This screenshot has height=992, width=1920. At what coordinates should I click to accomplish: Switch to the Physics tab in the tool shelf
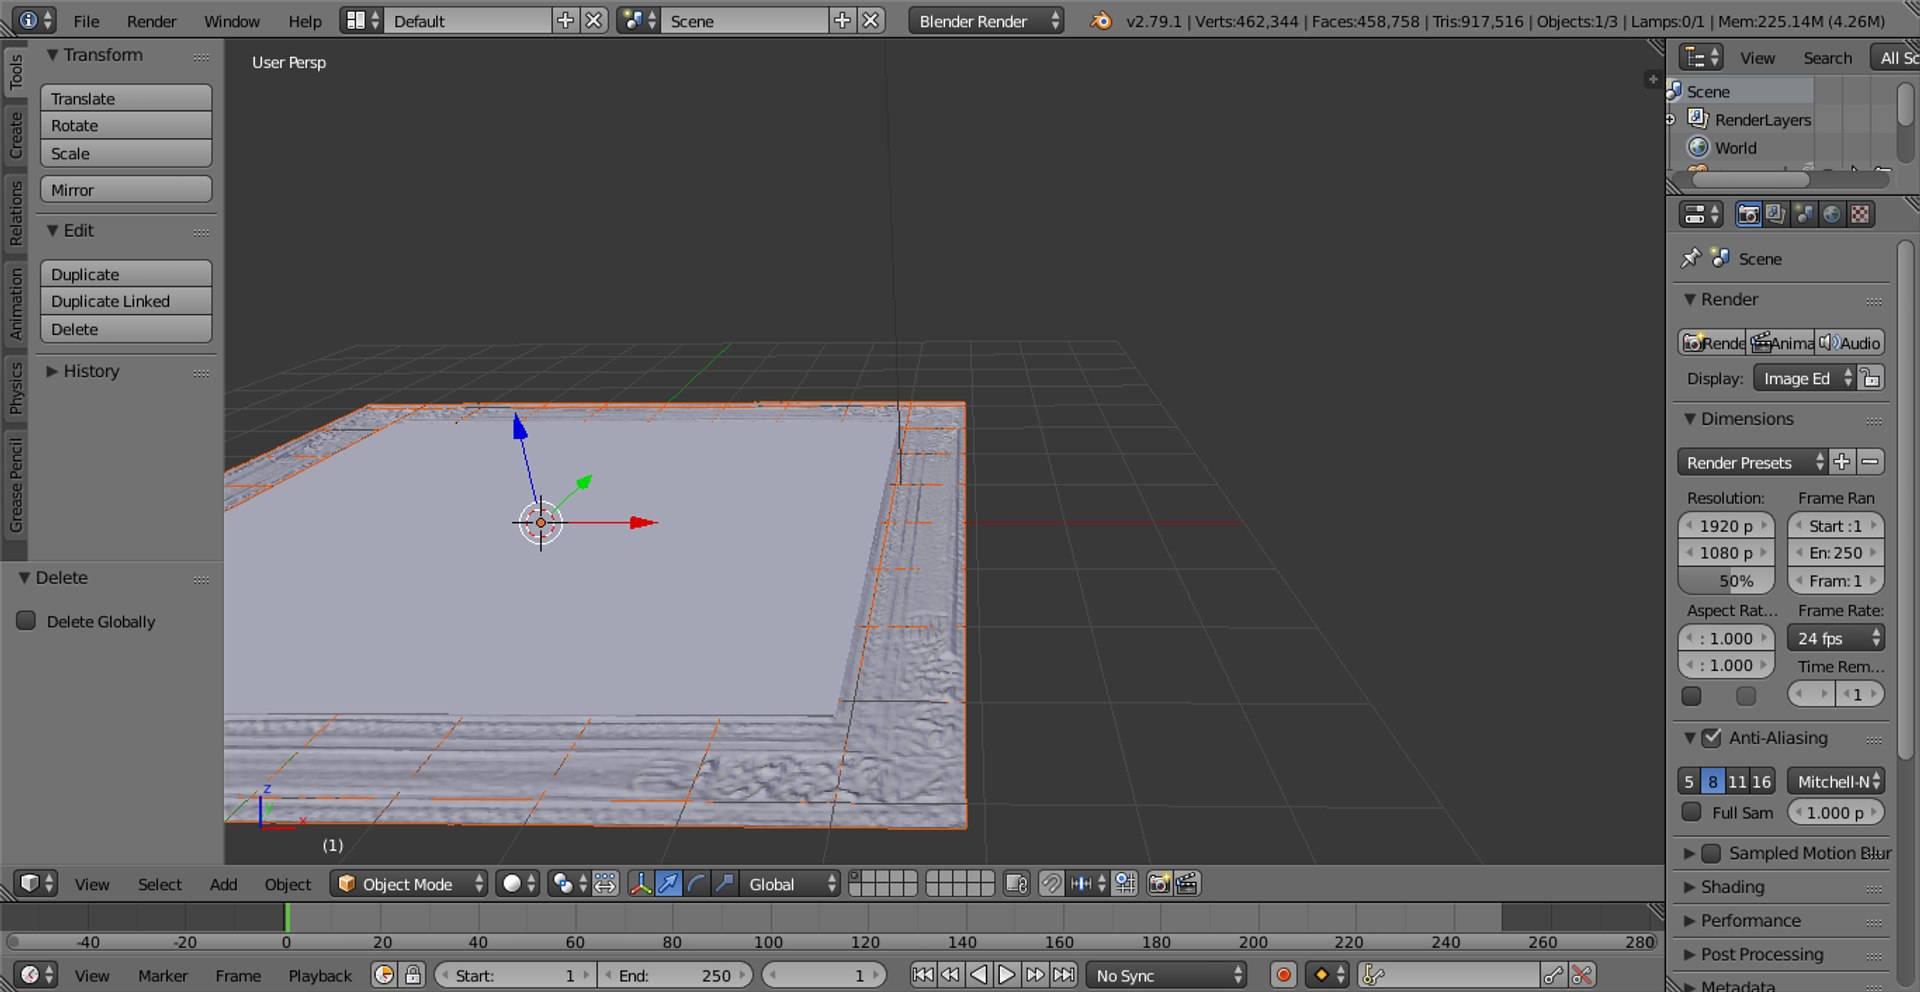pyautogui.click(x=15, y=388)
